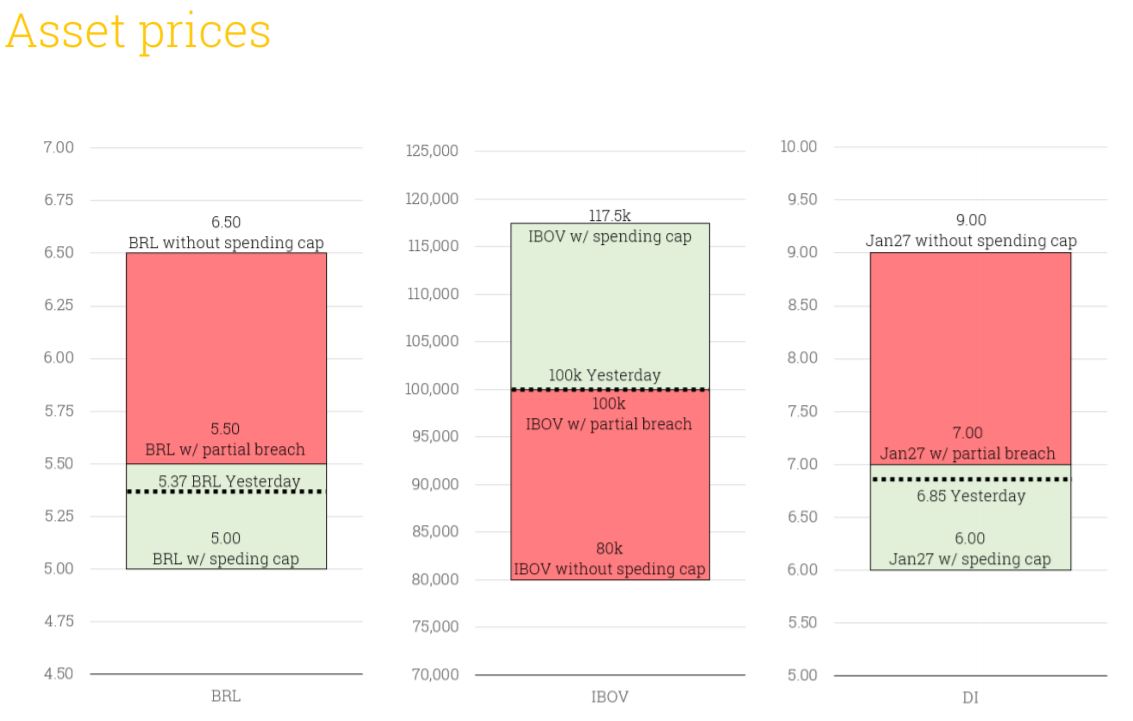Click the IBOV x-axis category label
The width and height of the screenshot is (1133, 721).
point(609,696)
